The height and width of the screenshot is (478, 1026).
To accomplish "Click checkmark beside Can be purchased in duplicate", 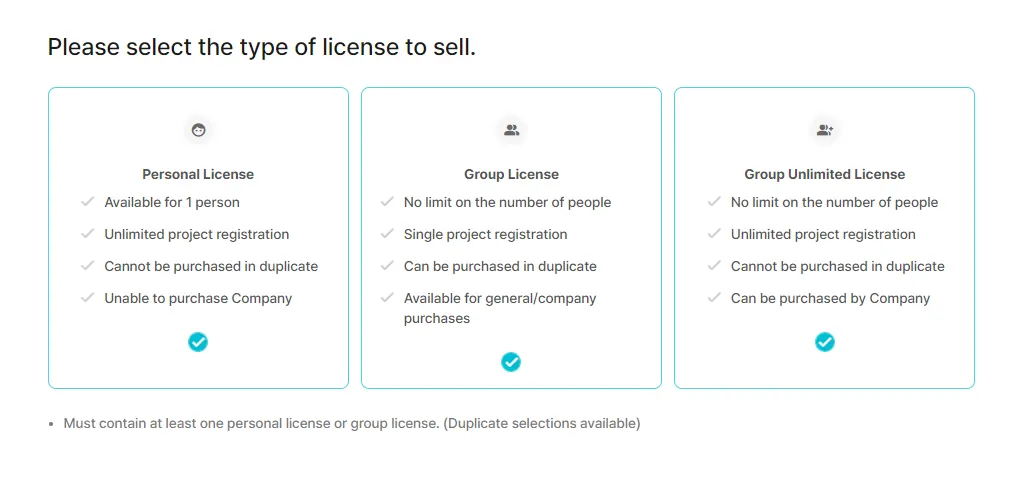I will point(387,265).
